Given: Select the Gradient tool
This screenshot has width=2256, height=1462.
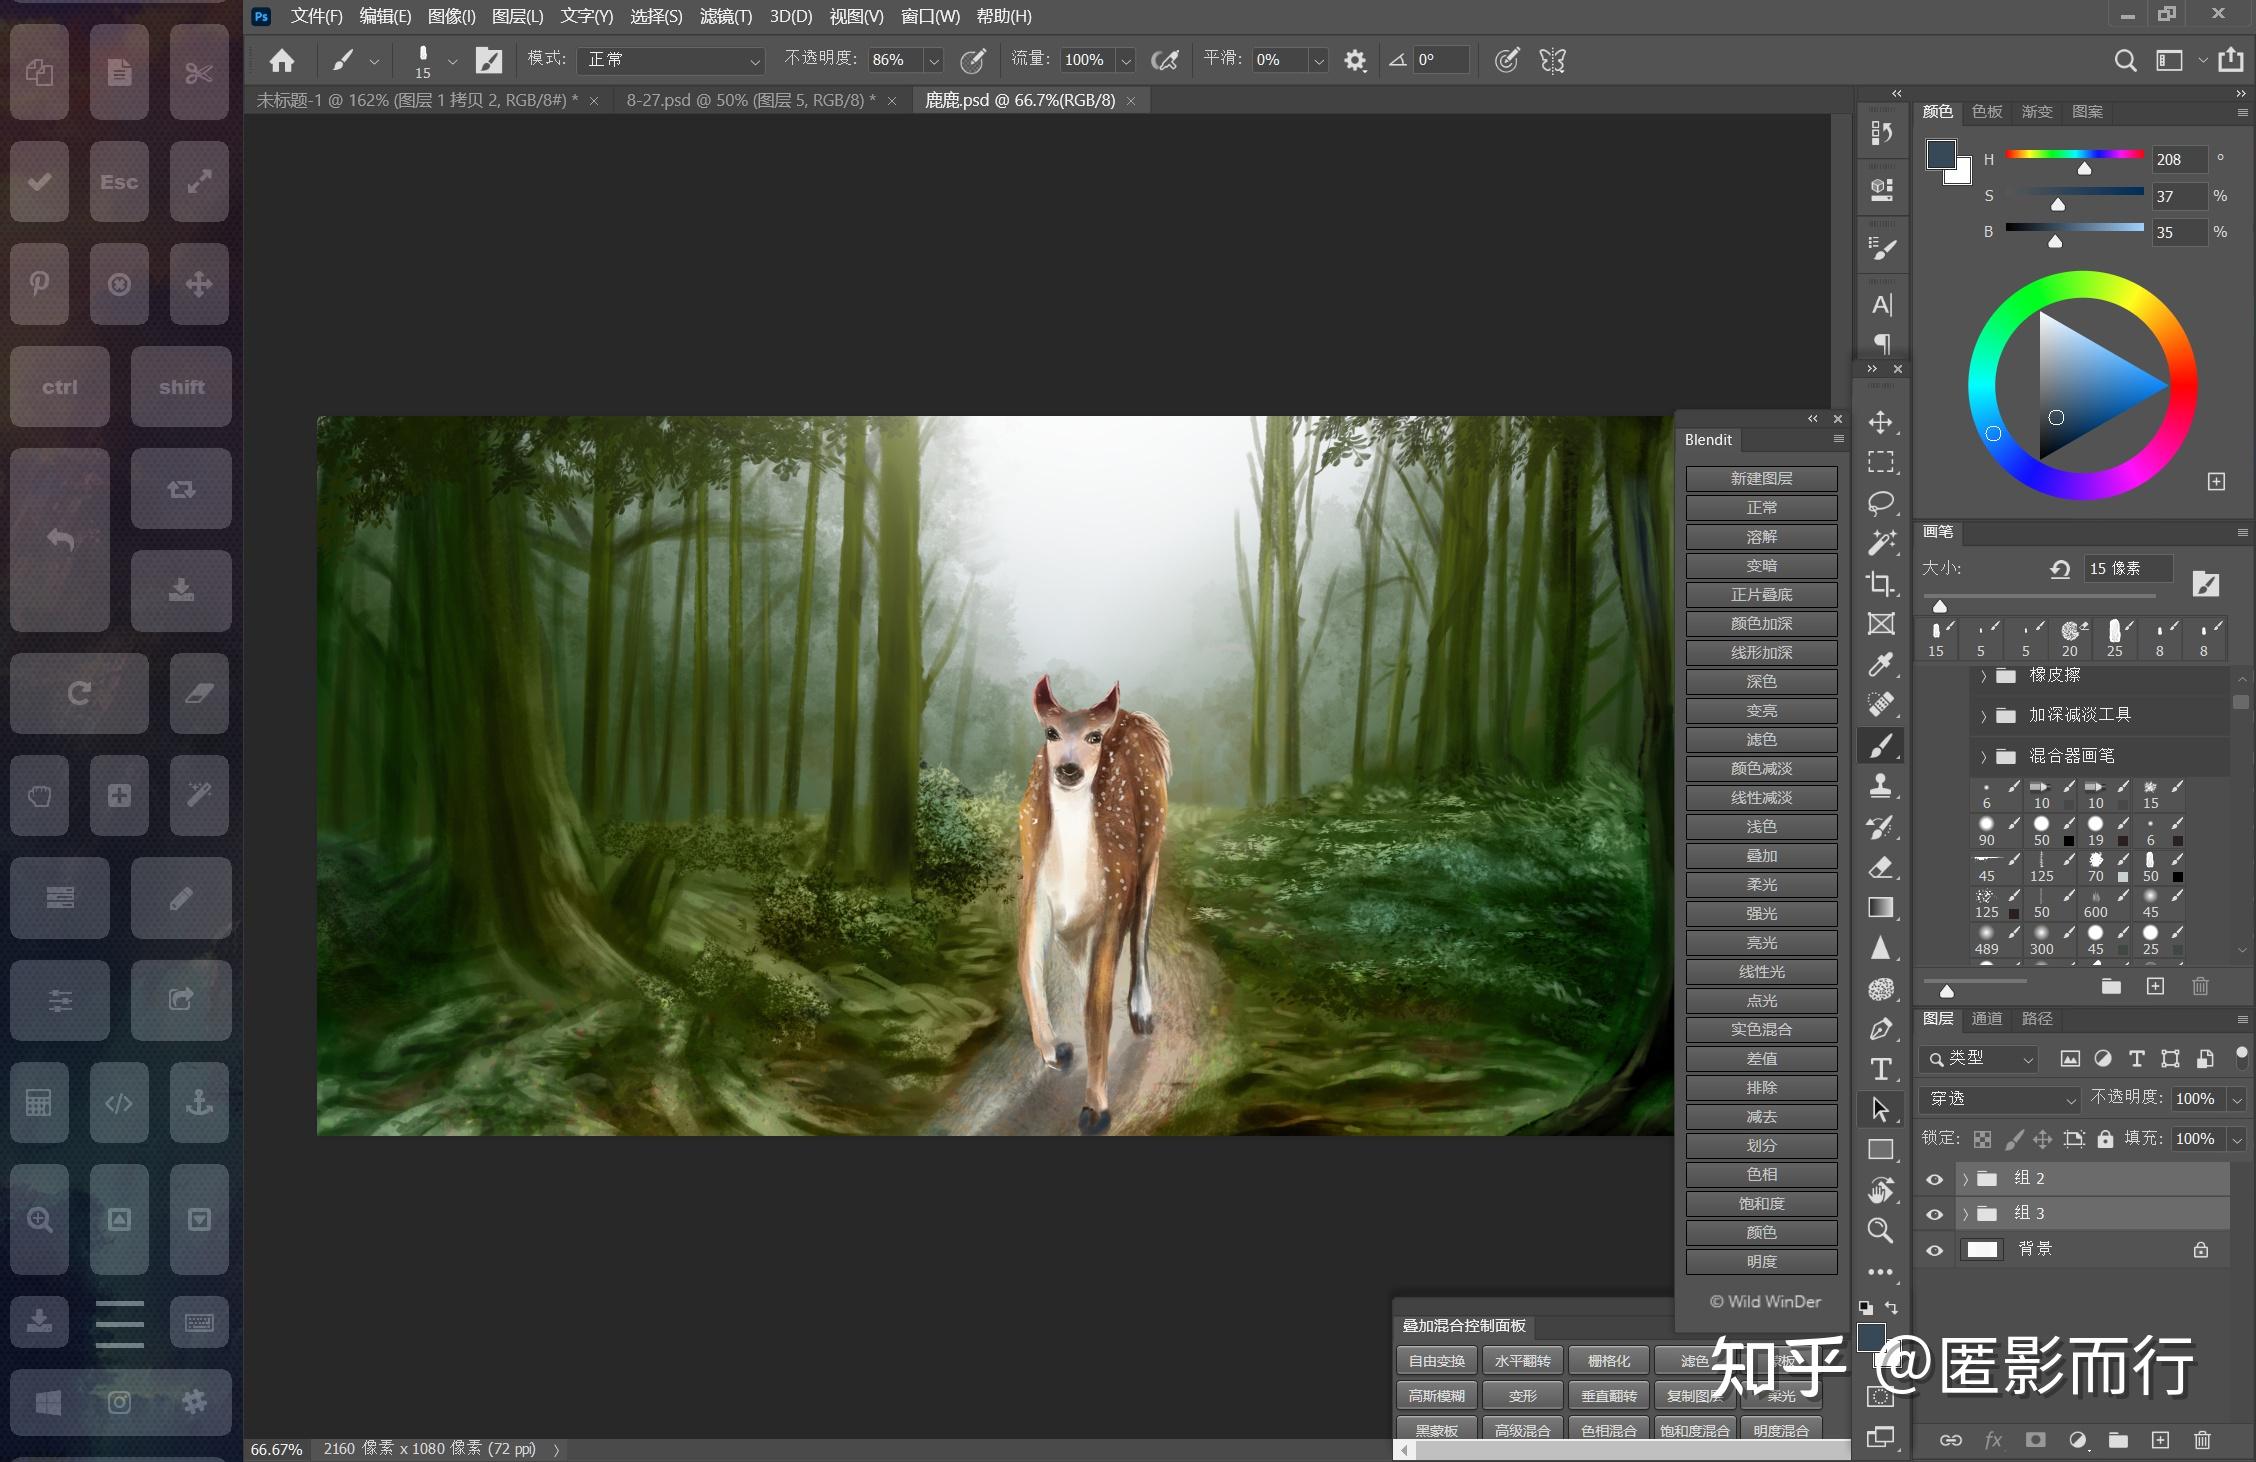Looking at the screenshot, I should [x=1880, y=908].
